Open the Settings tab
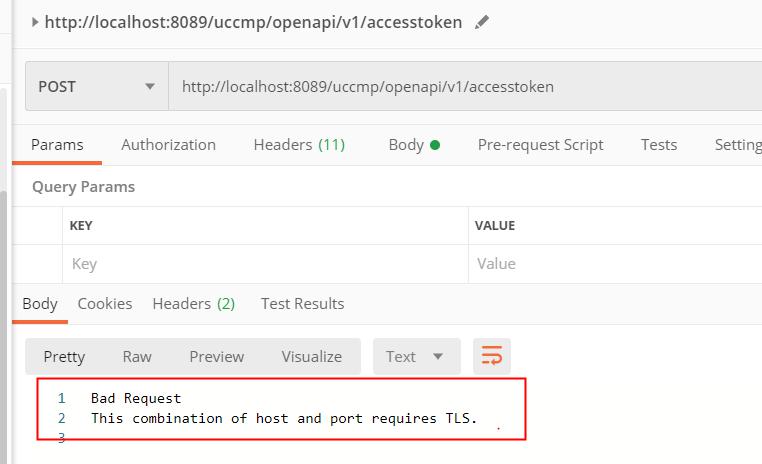This screenshot has height=464, width=762. 738,145
